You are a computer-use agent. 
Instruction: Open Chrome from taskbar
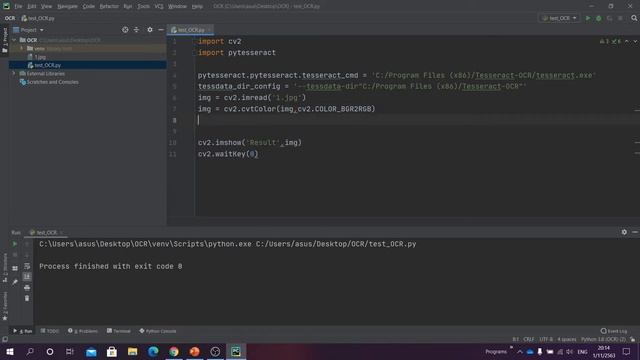pyautogui.click(x=174, y=351)
